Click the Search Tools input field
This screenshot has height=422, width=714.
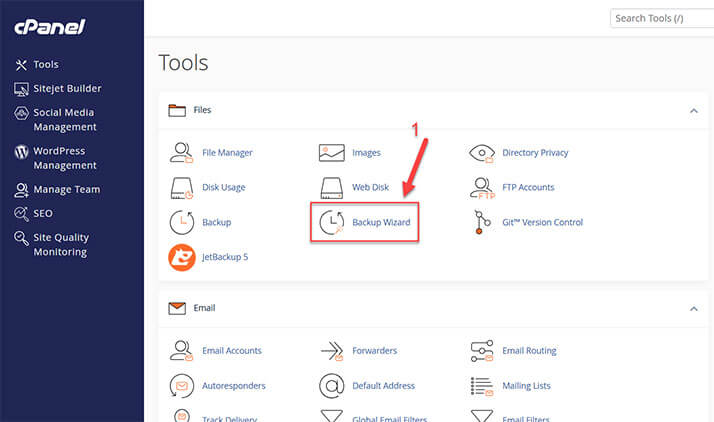coord(660,18)
